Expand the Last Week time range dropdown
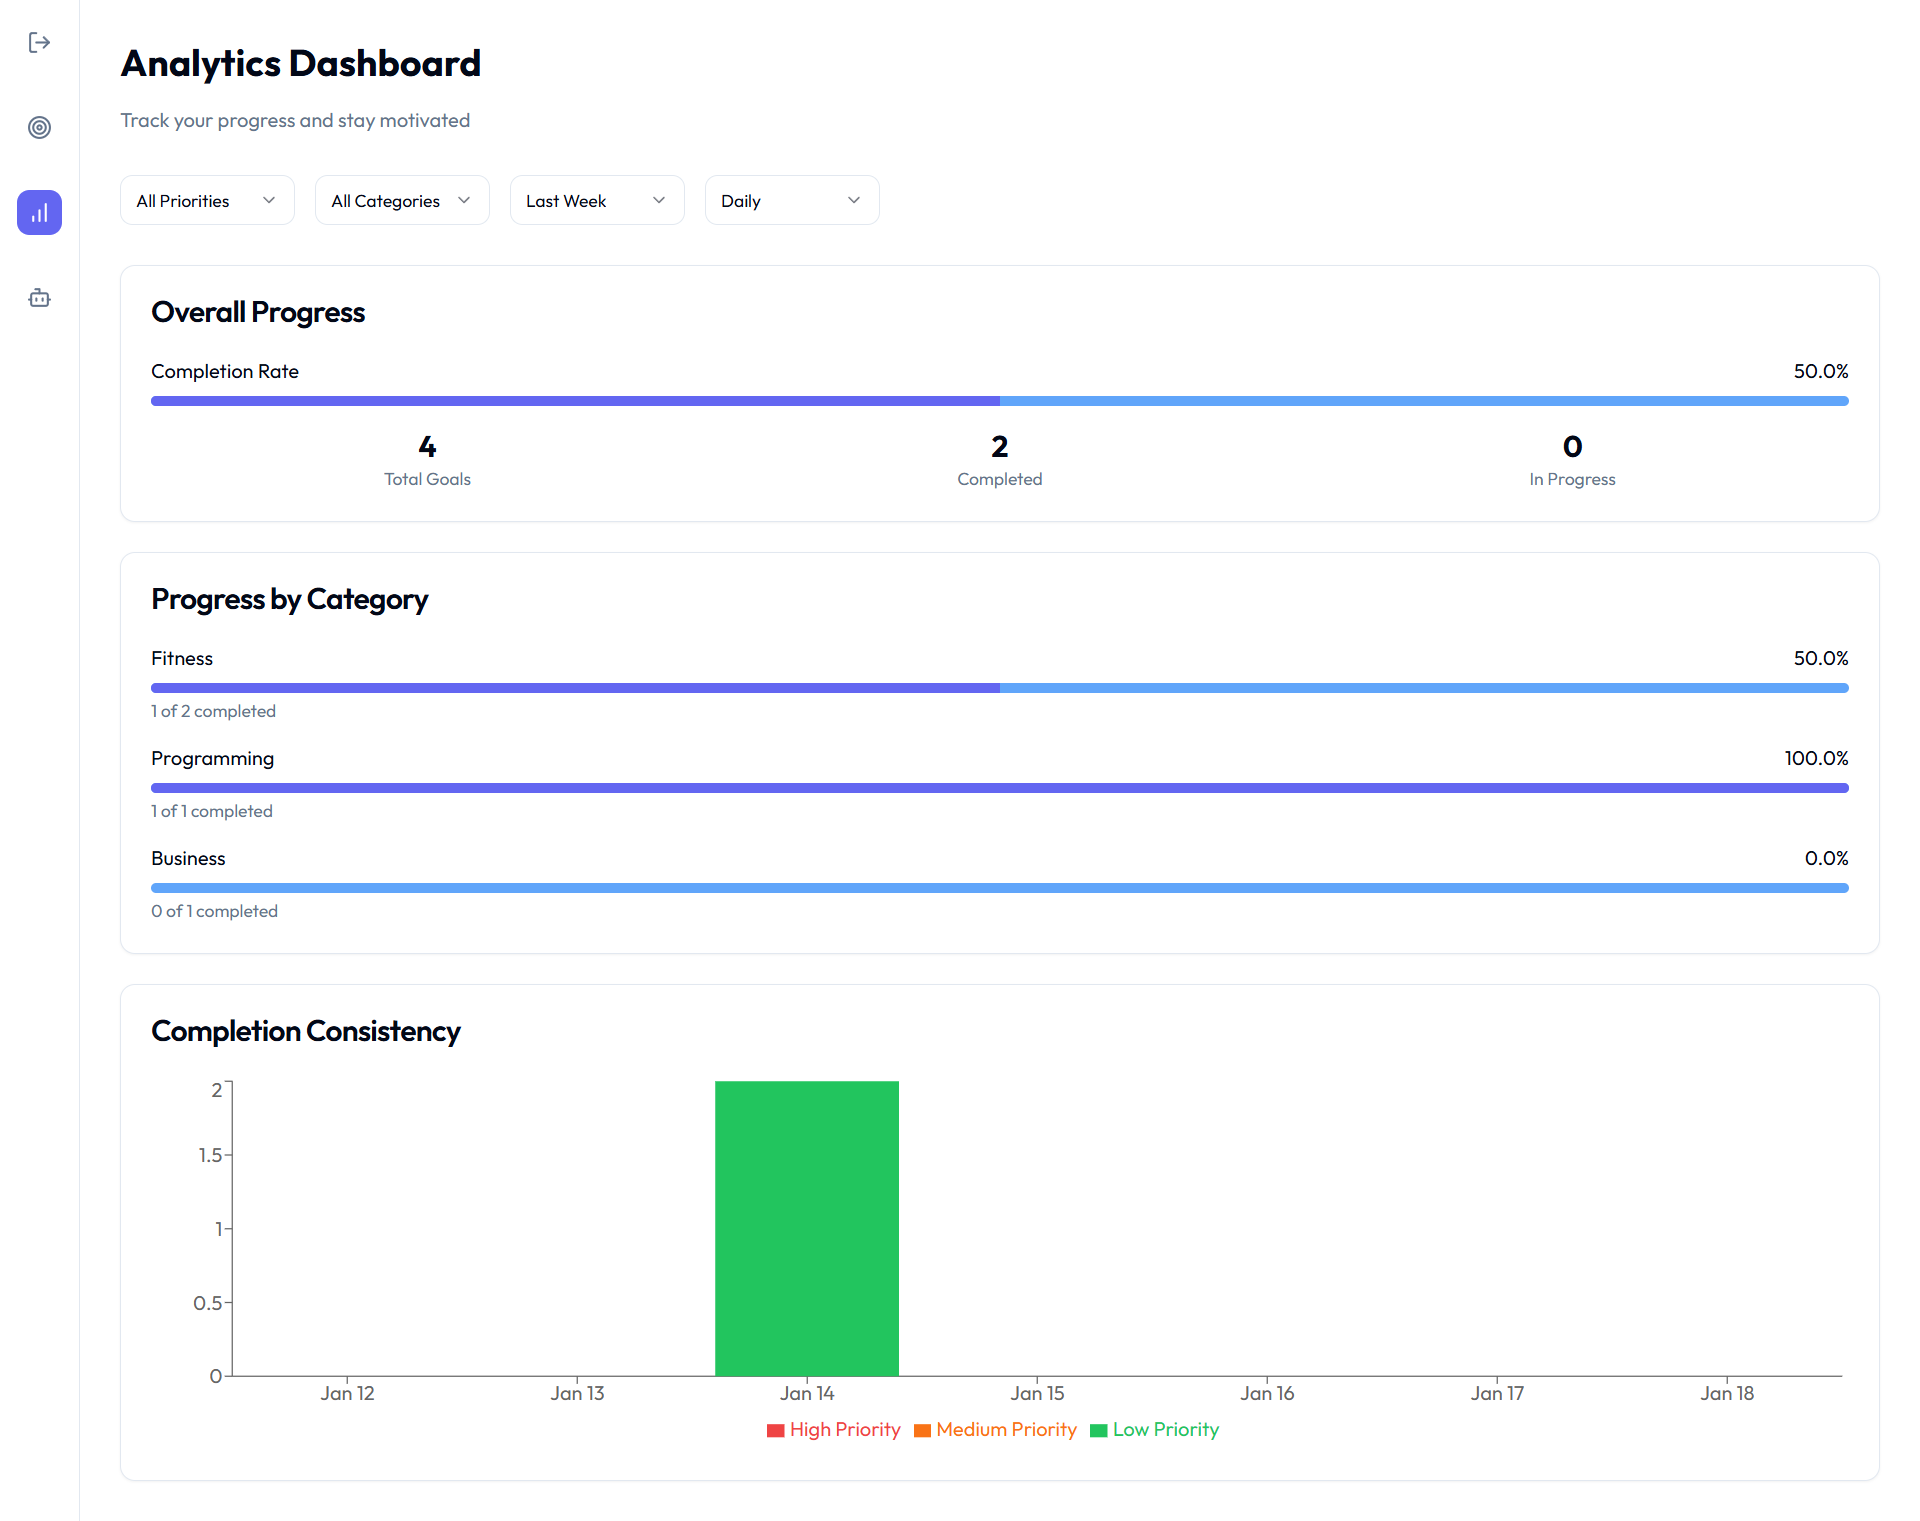 pos(596,200)
